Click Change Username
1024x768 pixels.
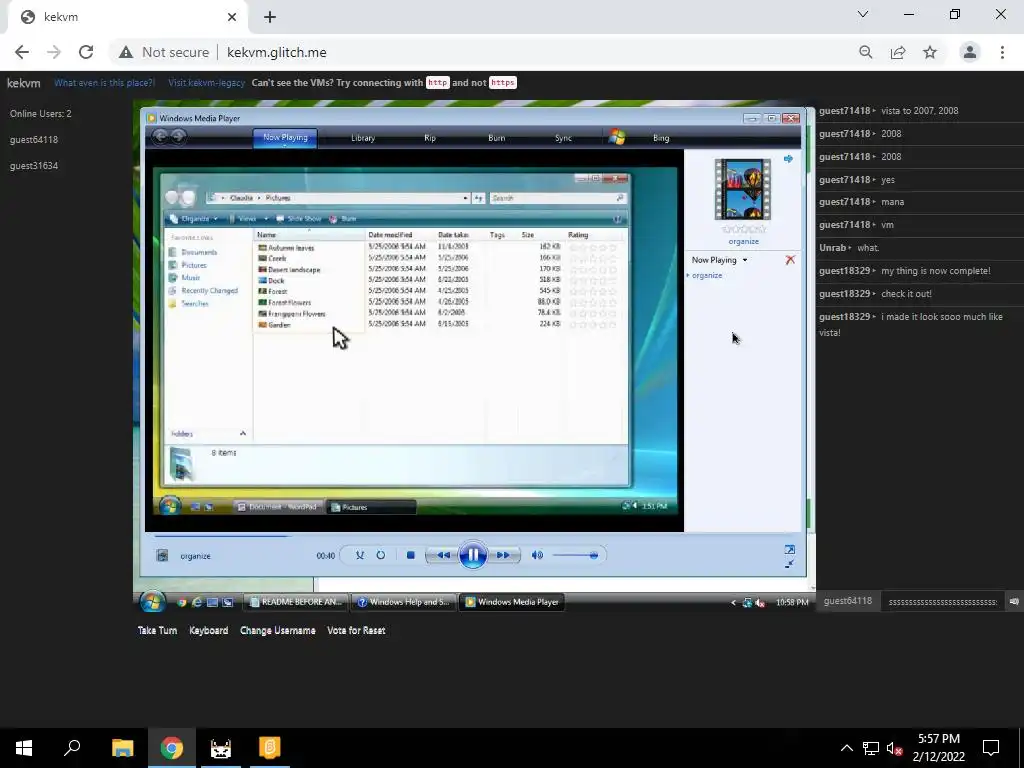(x=278, y=631)
